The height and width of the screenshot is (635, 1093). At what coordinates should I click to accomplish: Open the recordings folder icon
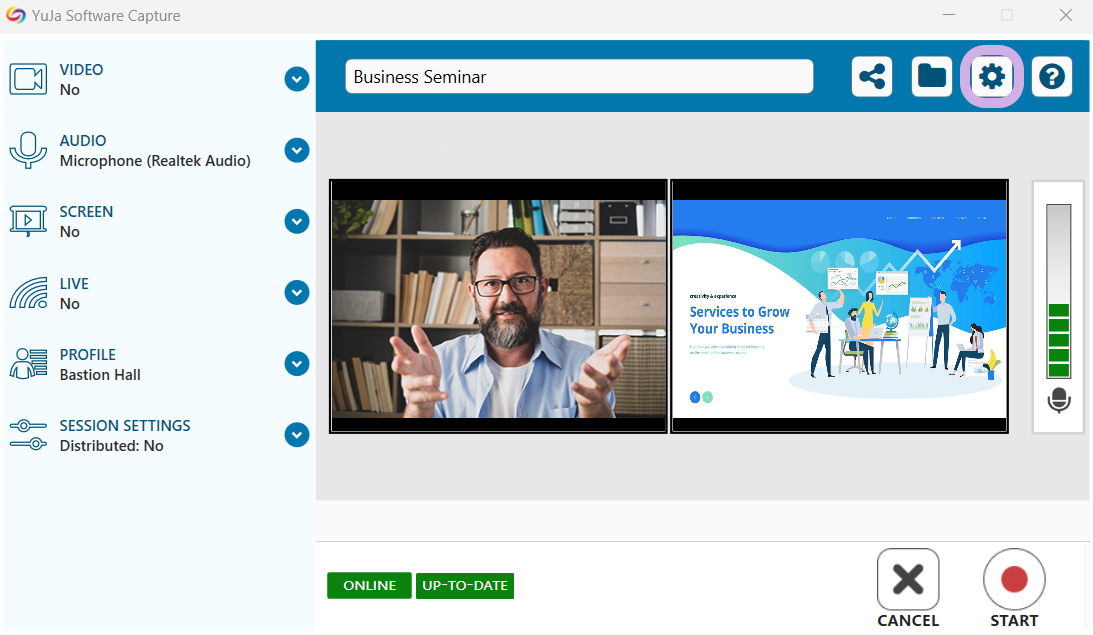pos(932,76)
